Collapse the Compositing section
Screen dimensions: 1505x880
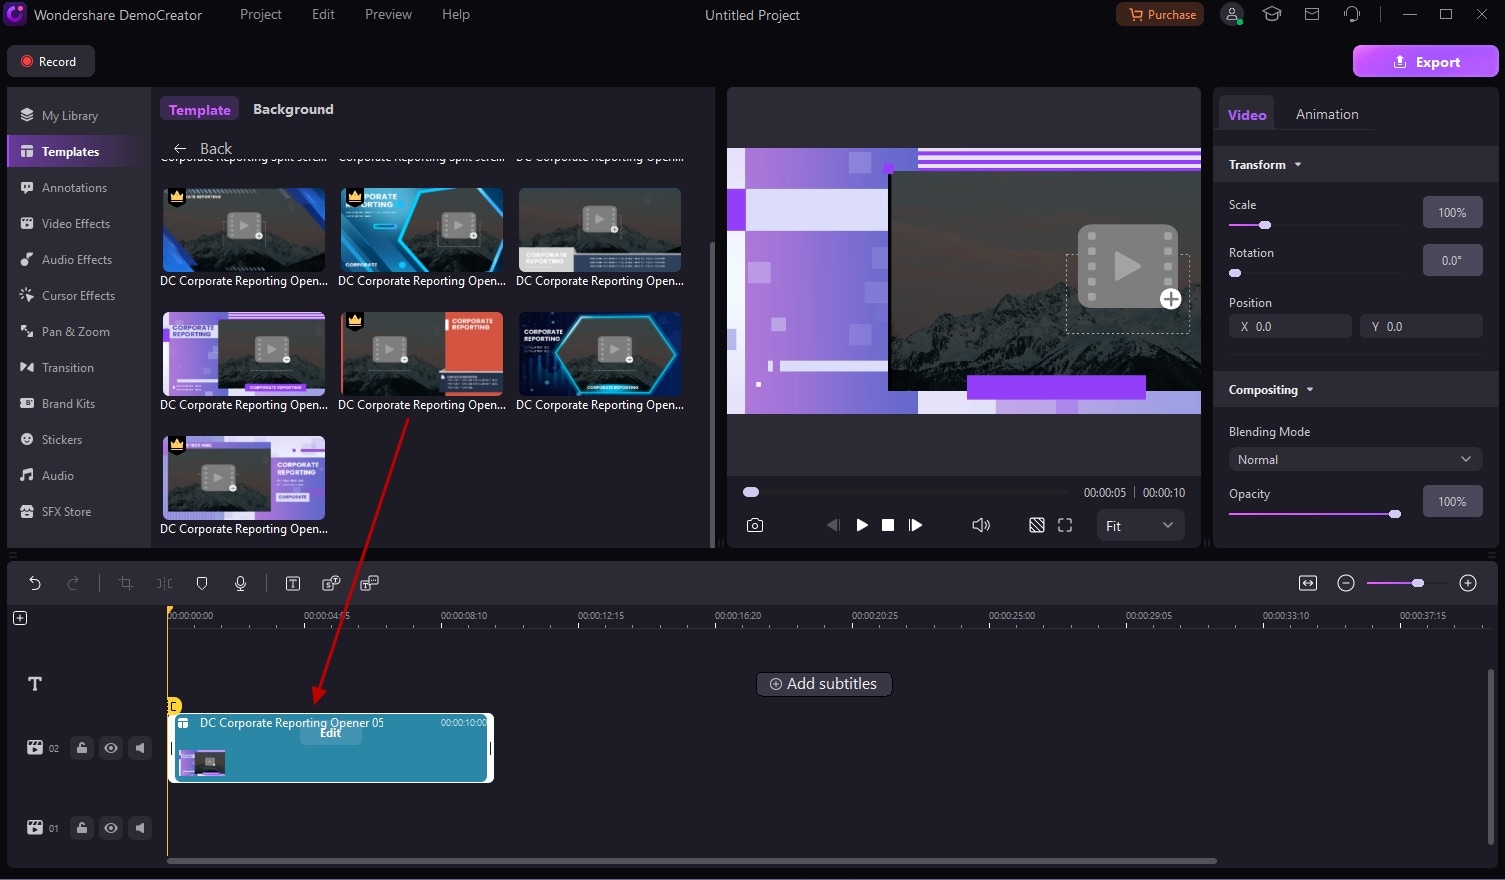[1310, 390]
